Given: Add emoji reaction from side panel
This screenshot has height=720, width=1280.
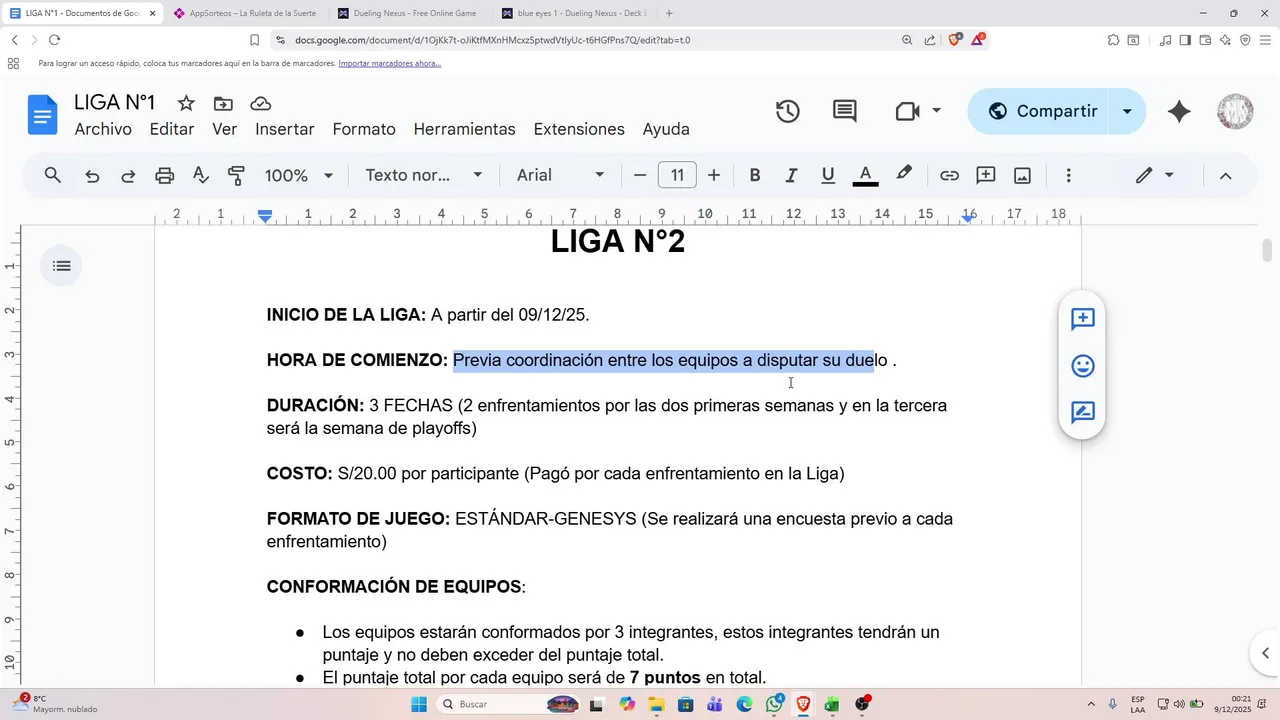Looking at the screenshot, I should click(x=1082, y=366).
